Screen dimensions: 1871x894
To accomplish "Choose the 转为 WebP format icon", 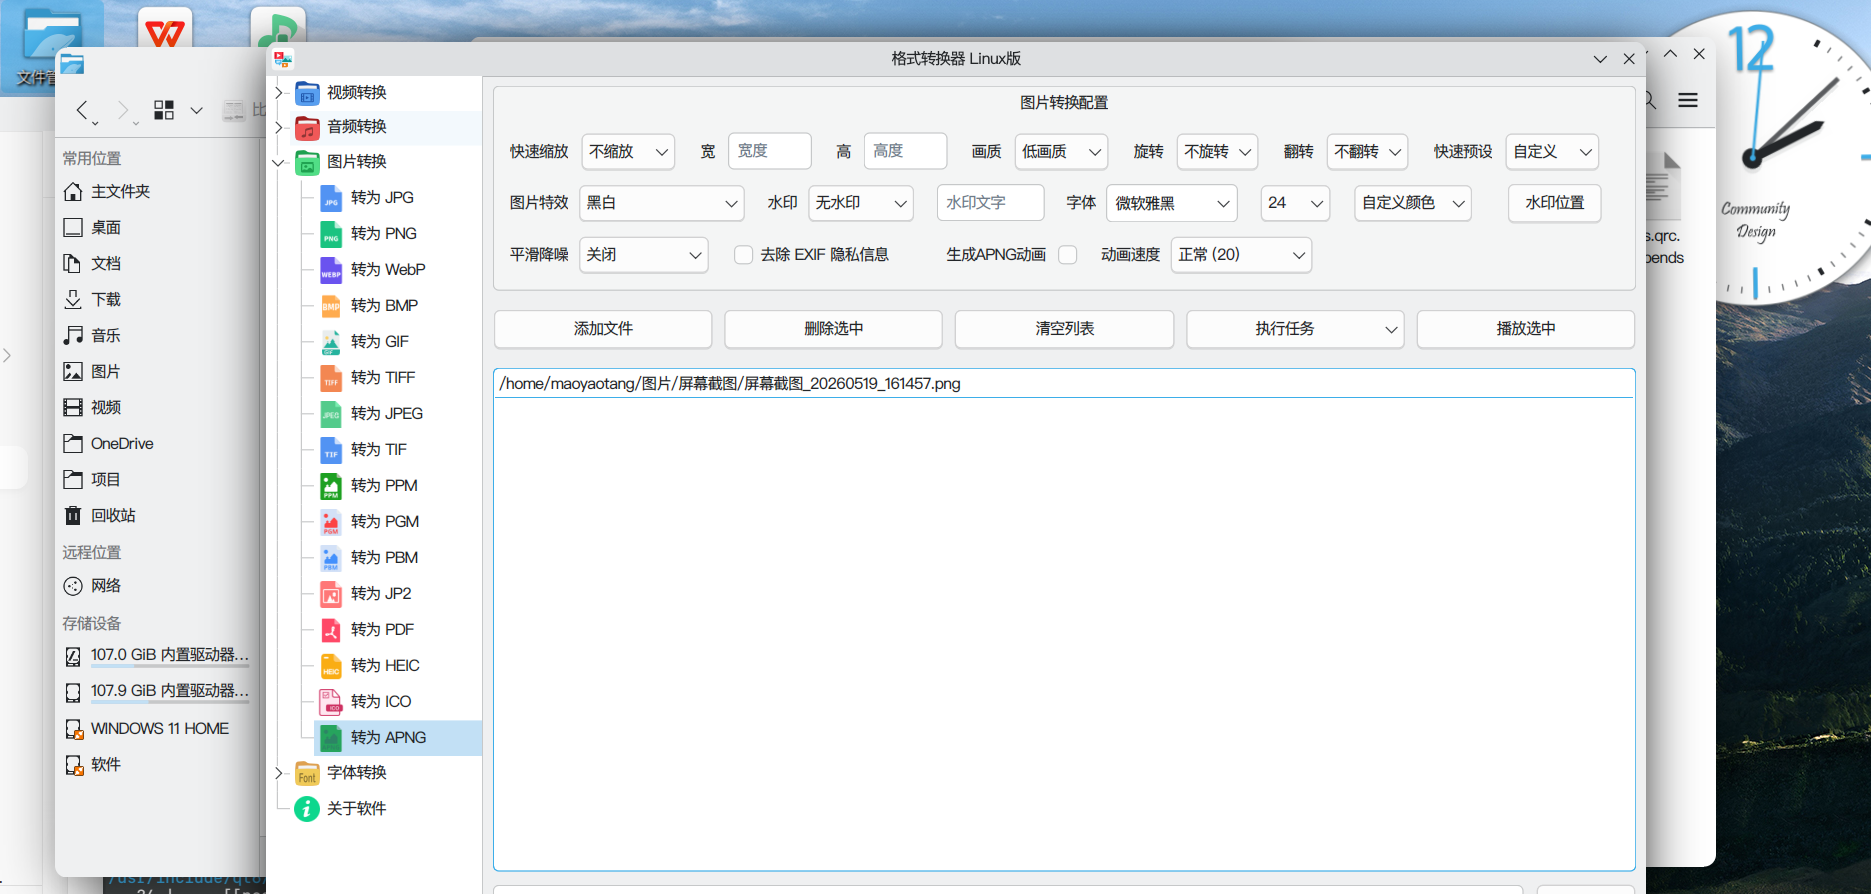I will coord(331,270).
